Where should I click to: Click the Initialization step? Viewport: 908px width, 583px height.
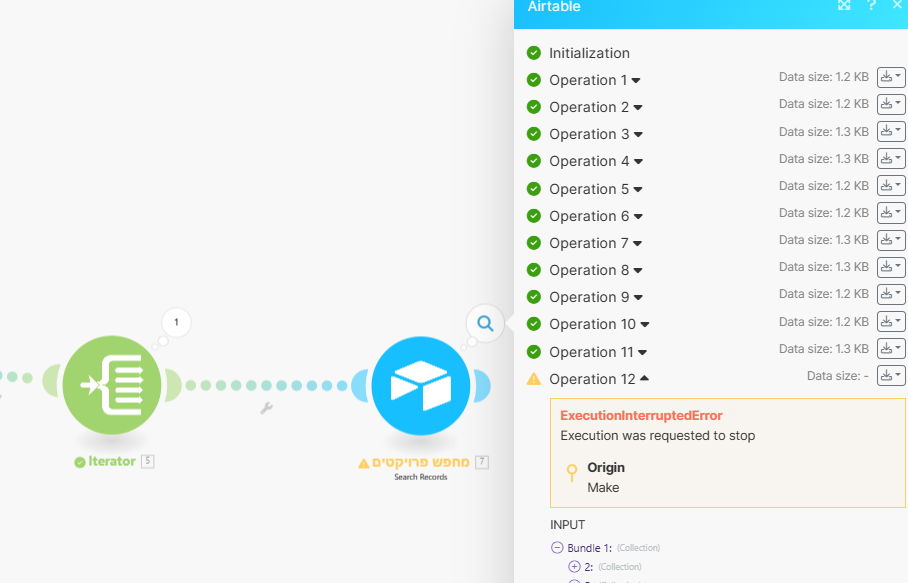(589, 53)
